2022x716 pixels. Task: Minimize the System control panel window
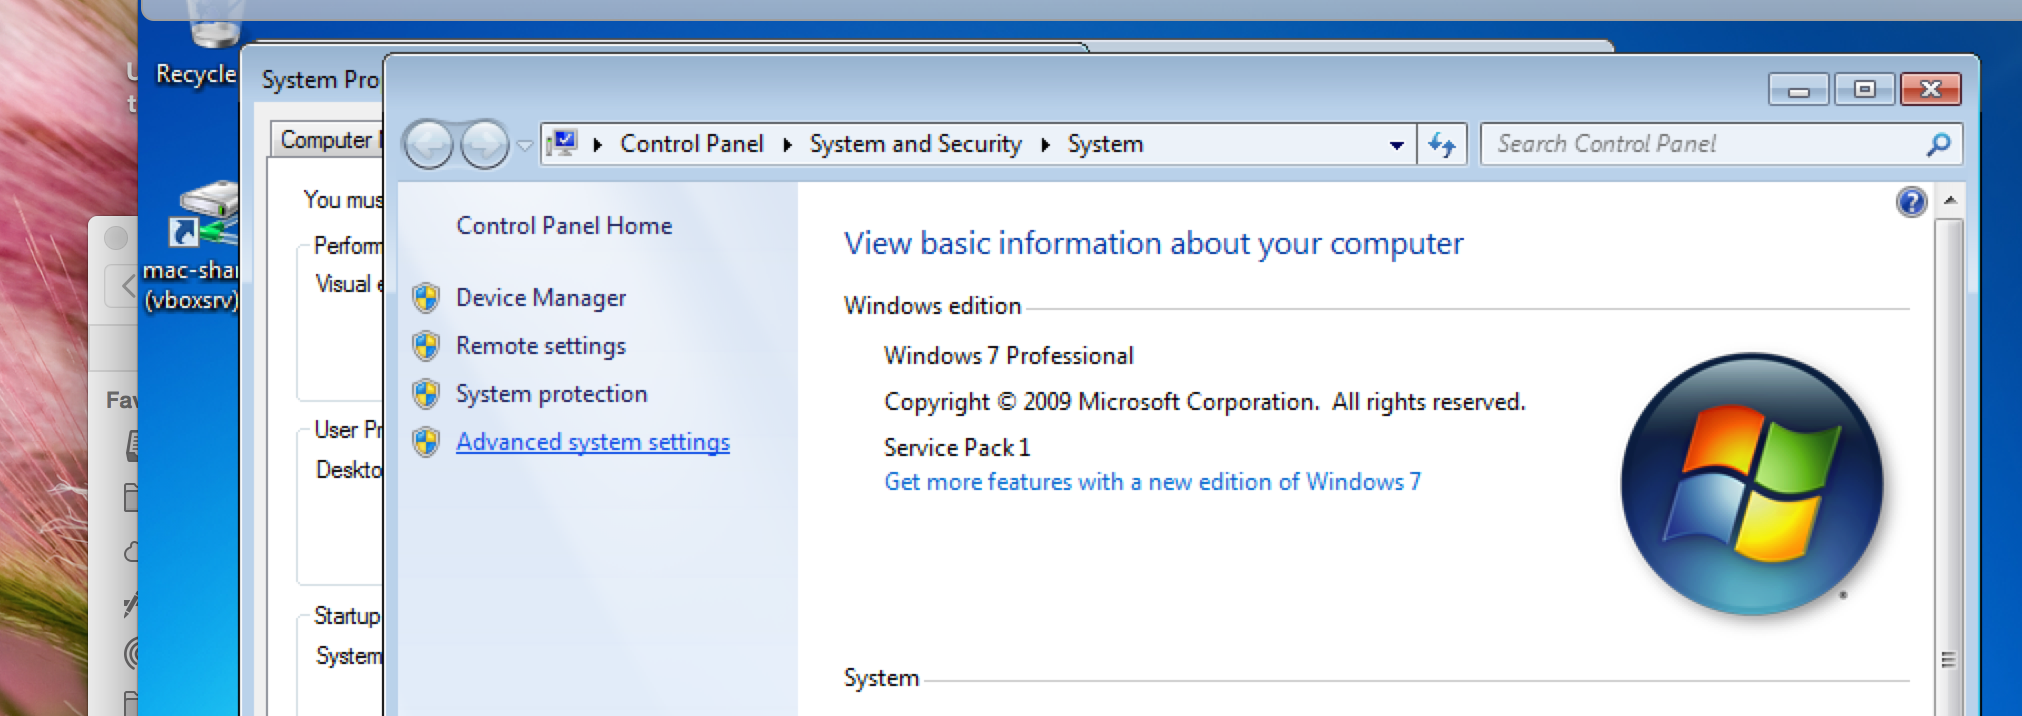point(1799,90)
